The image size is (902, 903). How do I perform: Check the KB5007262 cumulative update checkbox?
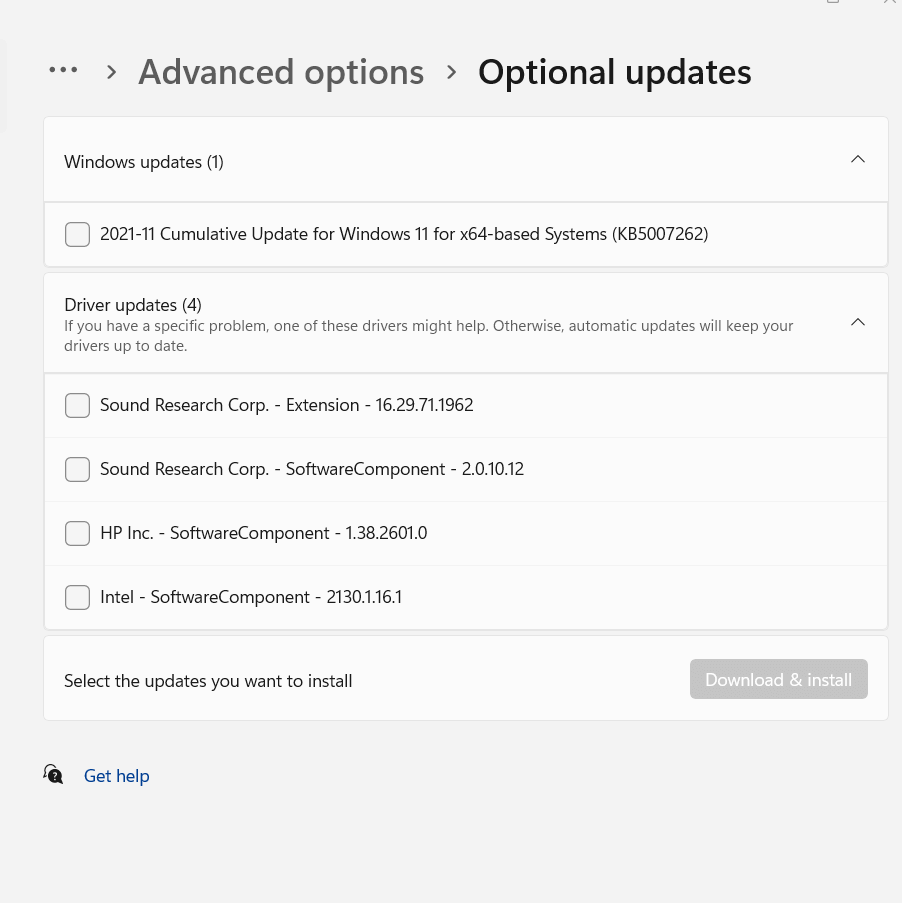coord(77,234)
